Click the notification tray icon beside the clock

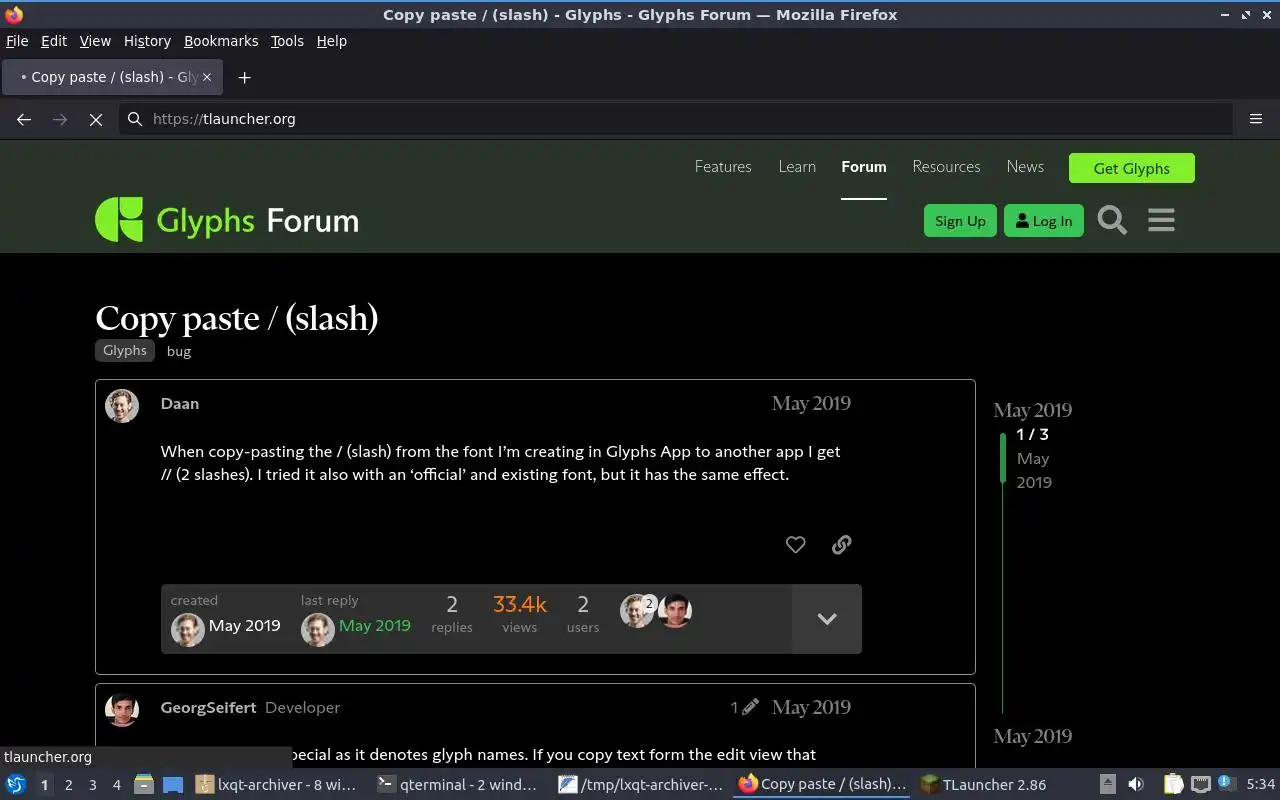tap(1226, 785)
